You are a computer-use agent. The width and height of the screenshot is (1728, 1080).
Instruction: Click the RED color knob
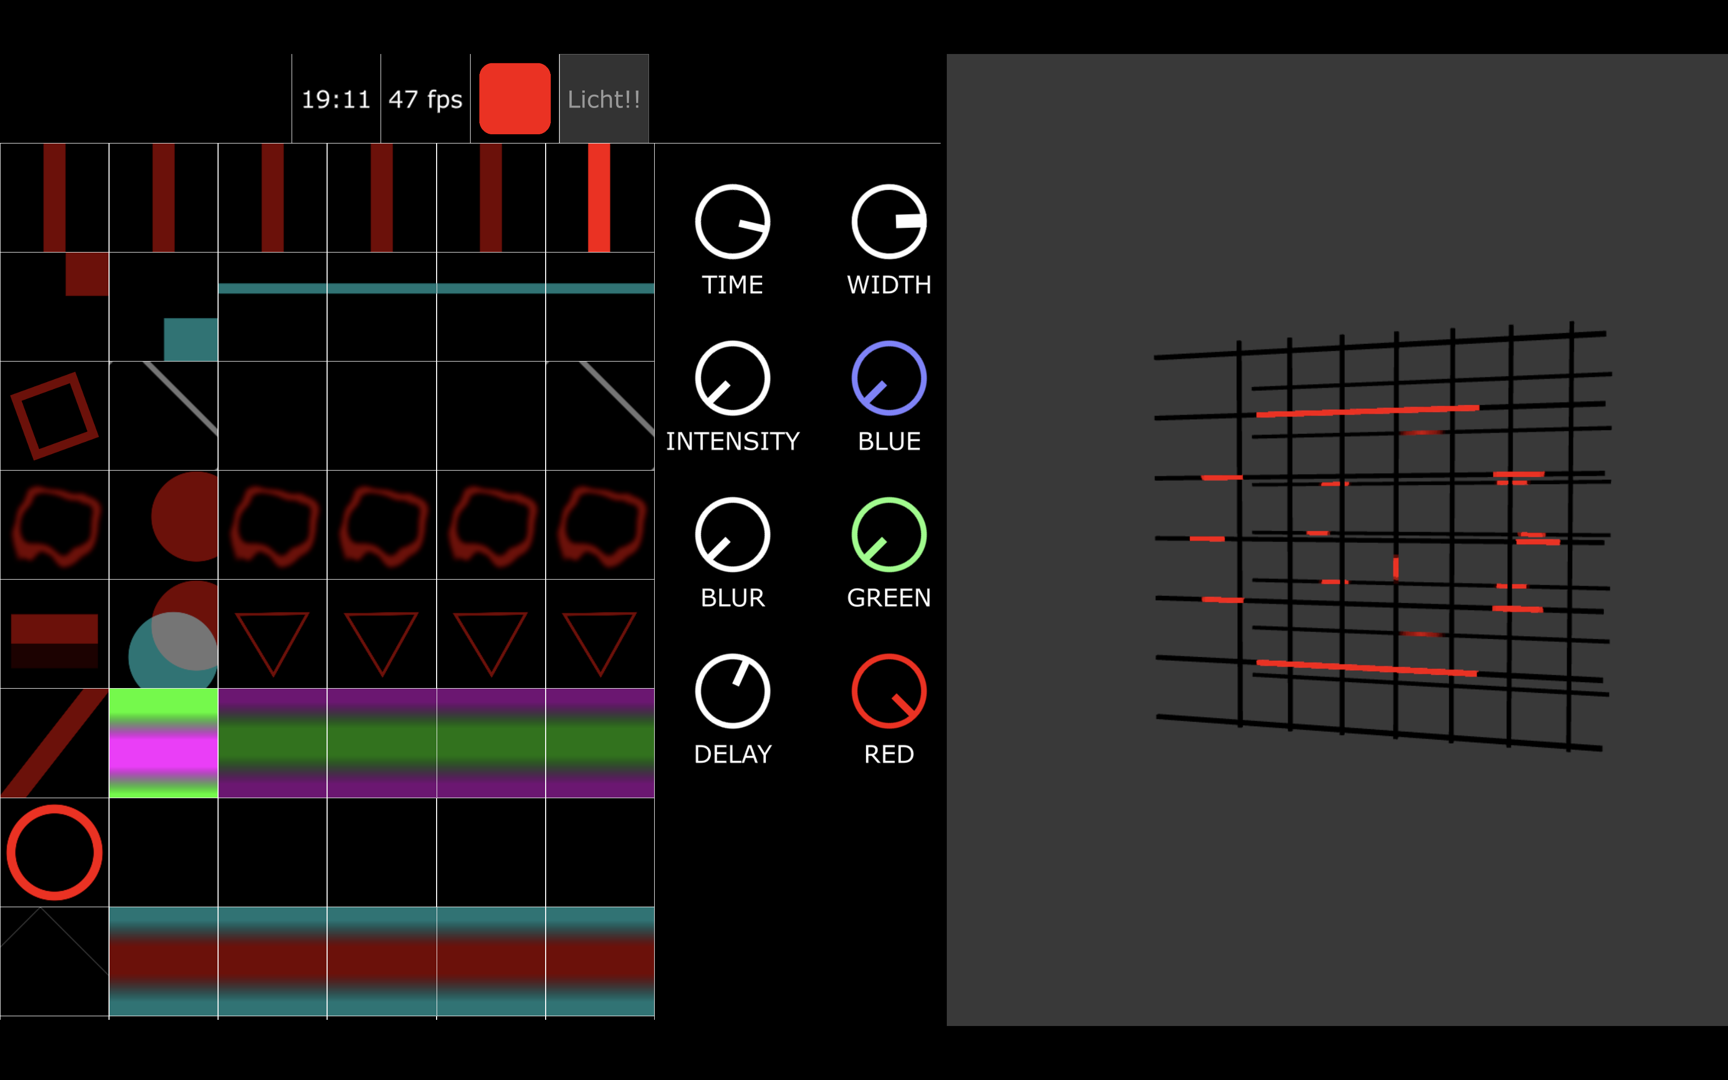point(888,692)
